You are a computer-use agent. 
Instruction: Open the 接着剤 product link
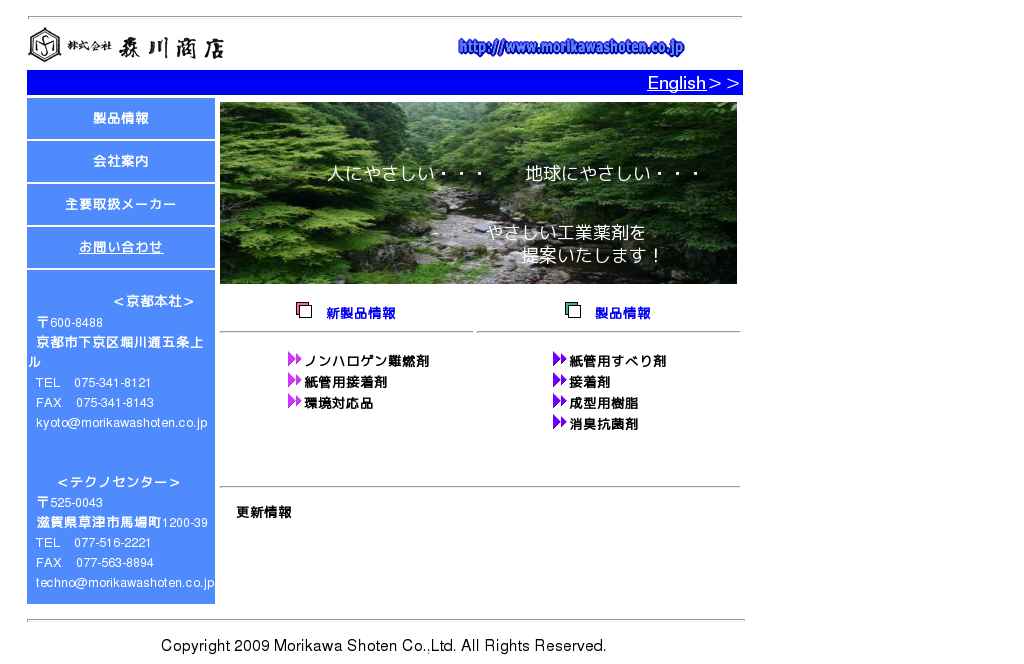[589, 382]
